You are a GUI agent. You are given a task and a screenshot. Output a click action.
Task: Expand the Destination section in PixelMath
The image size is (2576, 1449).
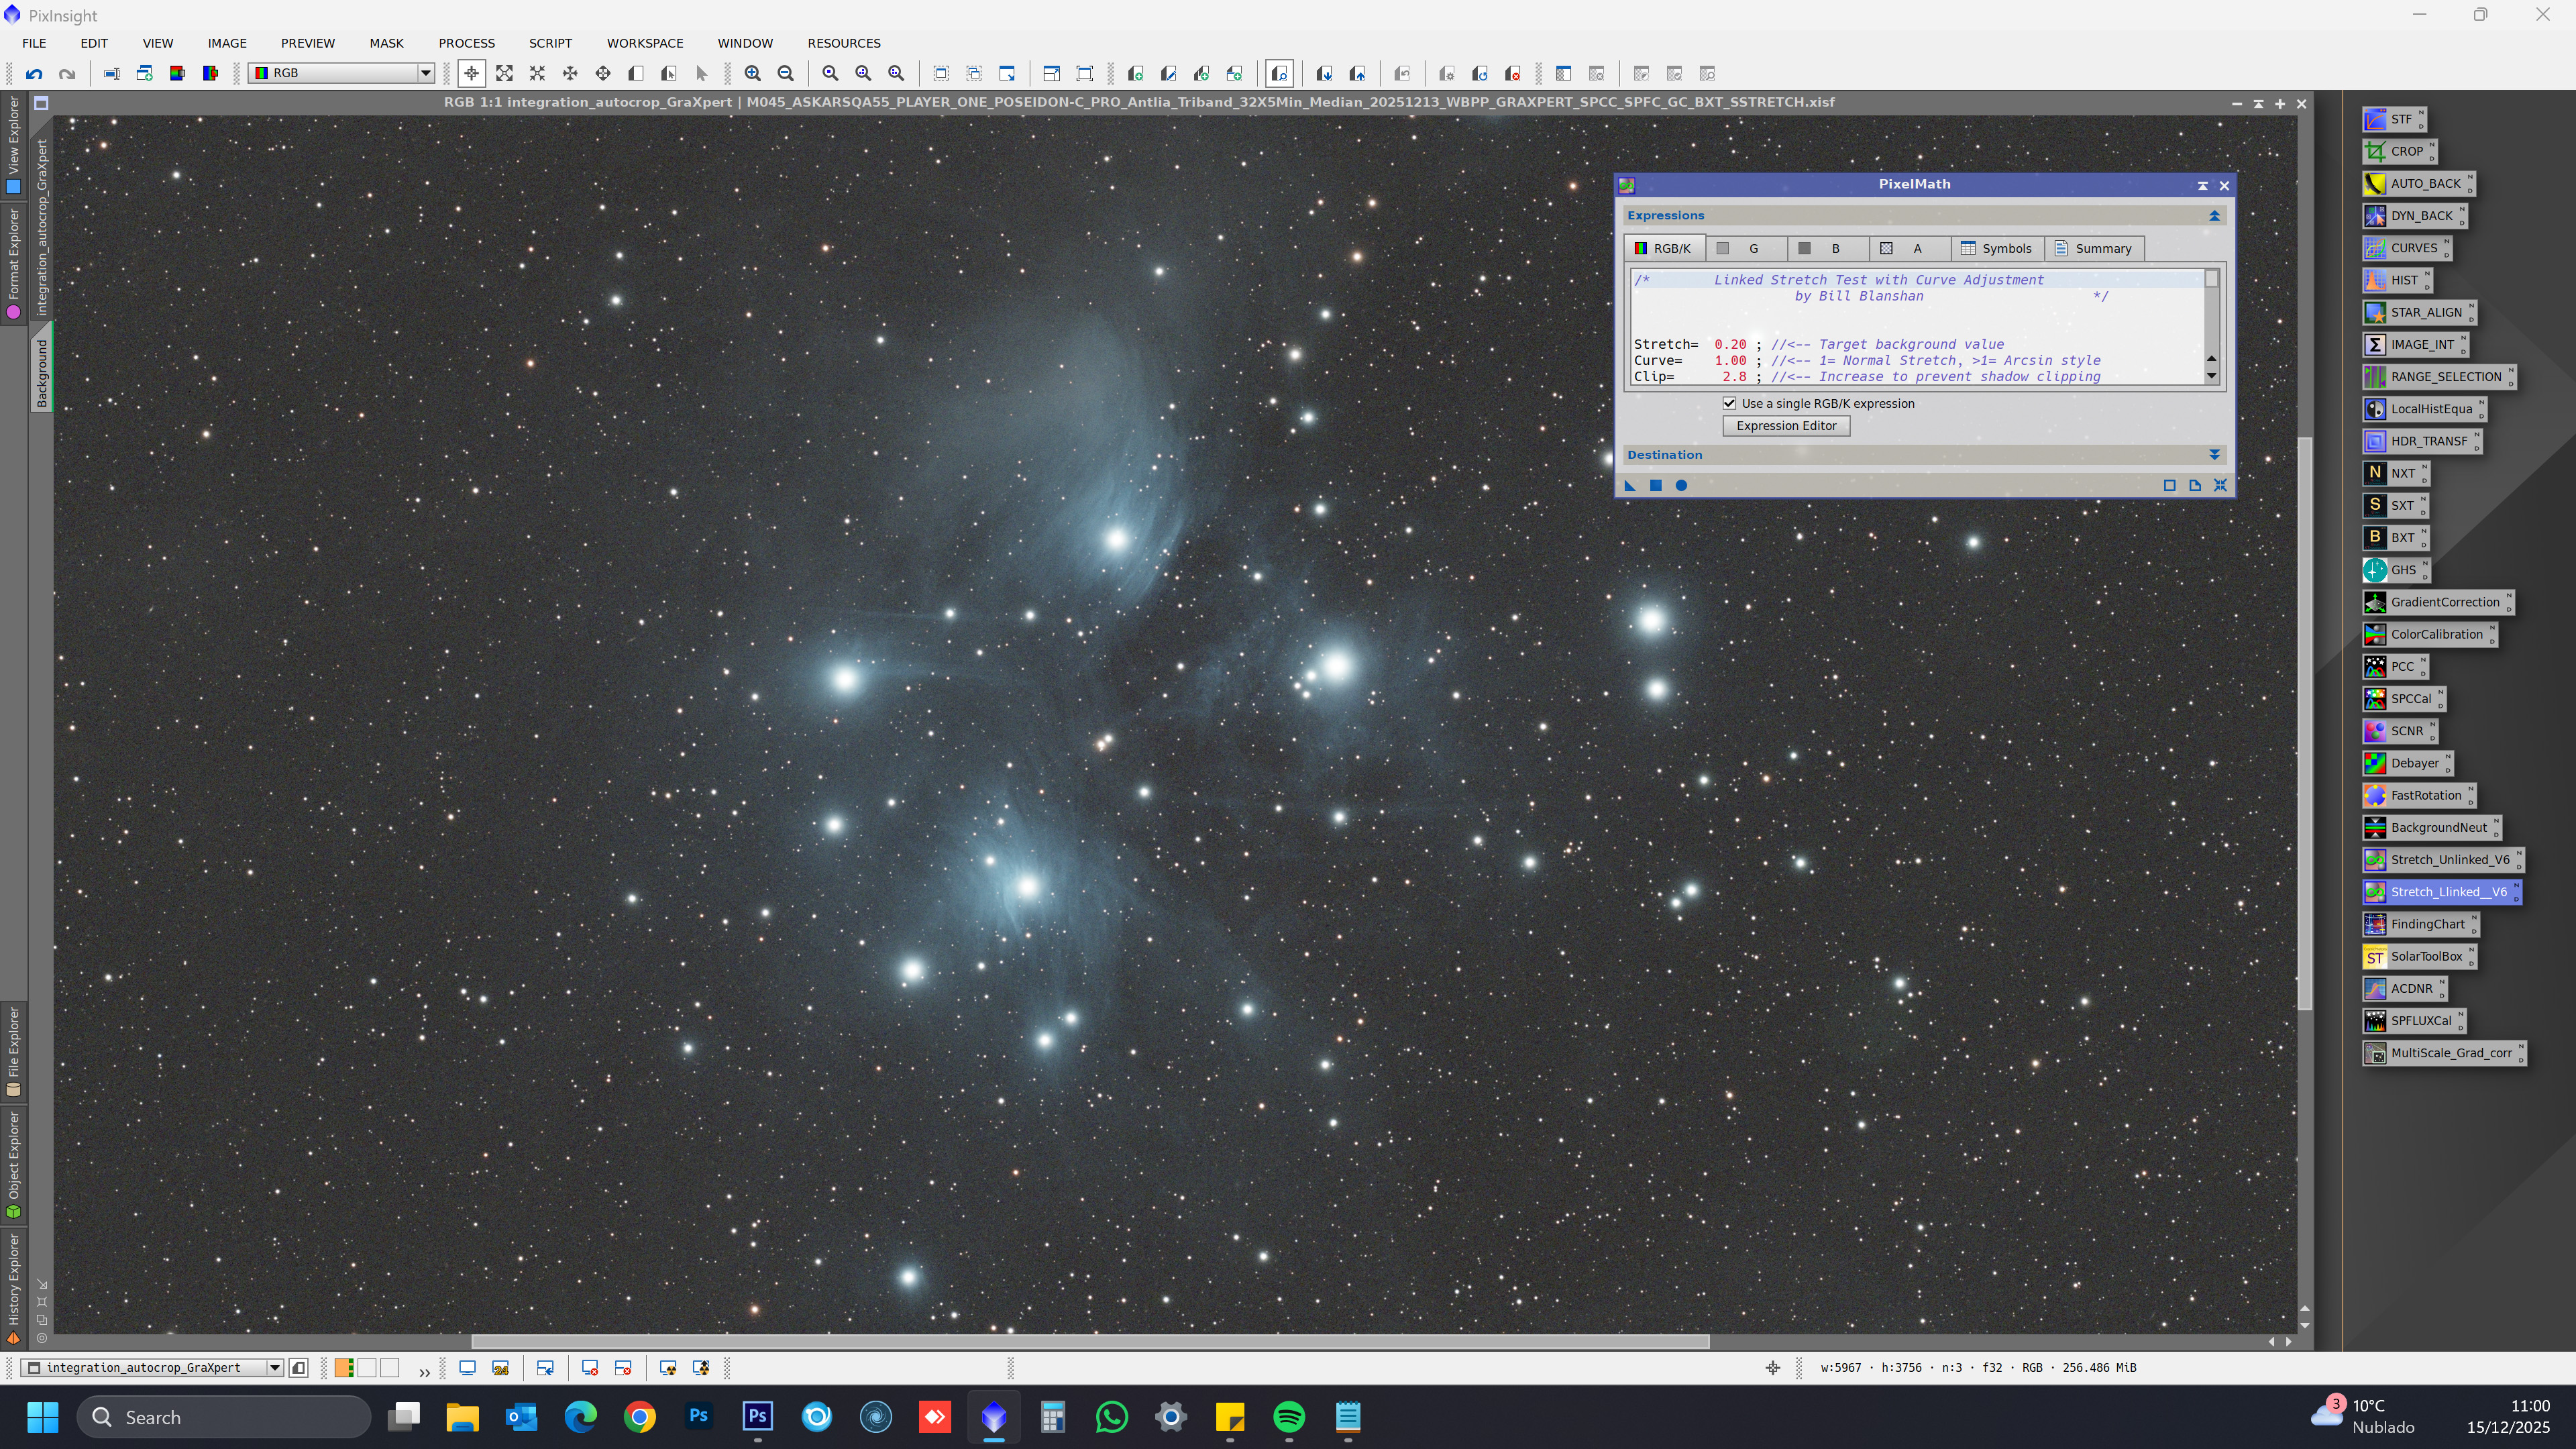[2214, 455]
